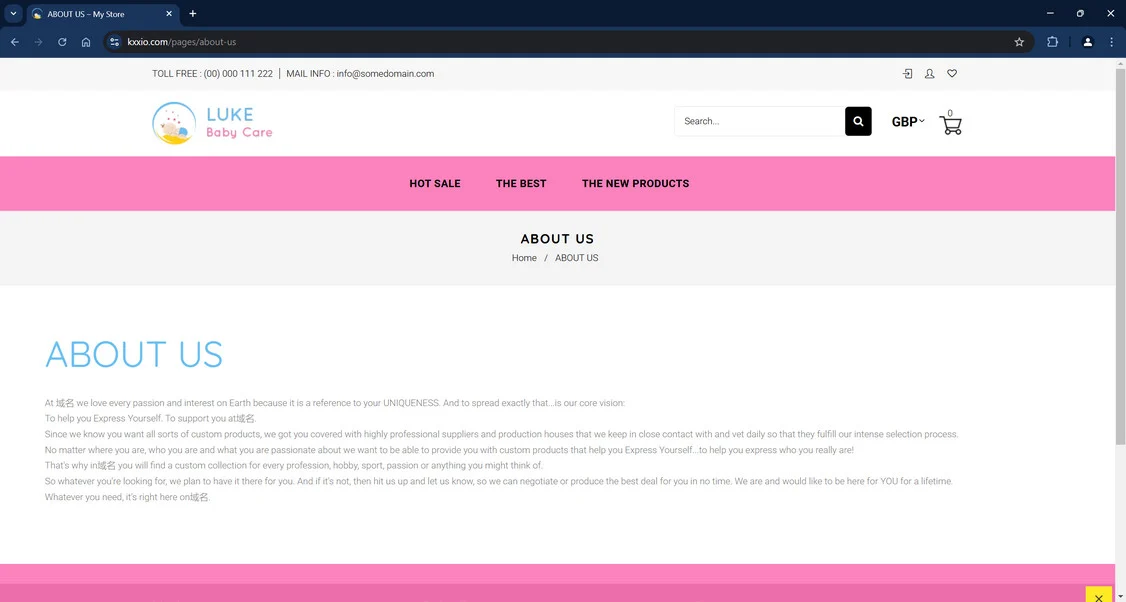Click the line starting "So whatever you're looking for"

click(498, 481)
